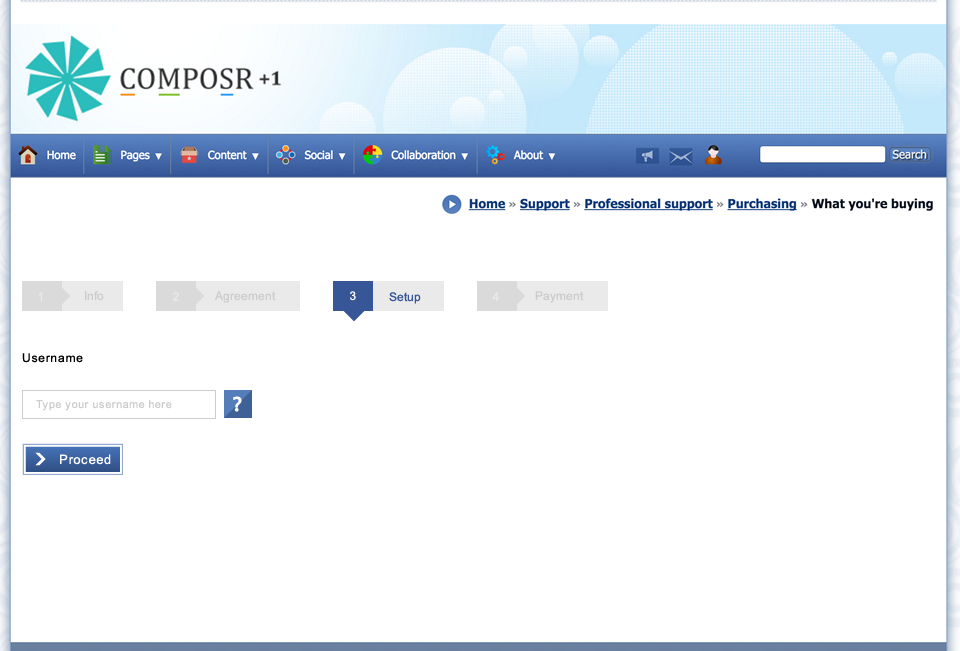
Task: Open the envelope messages icon
Action: pos(681,156)
